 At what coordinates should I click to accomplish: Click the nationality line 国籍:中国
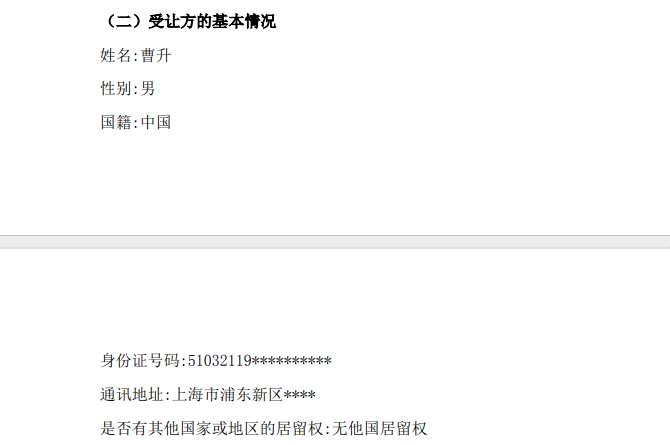(136, 122)
